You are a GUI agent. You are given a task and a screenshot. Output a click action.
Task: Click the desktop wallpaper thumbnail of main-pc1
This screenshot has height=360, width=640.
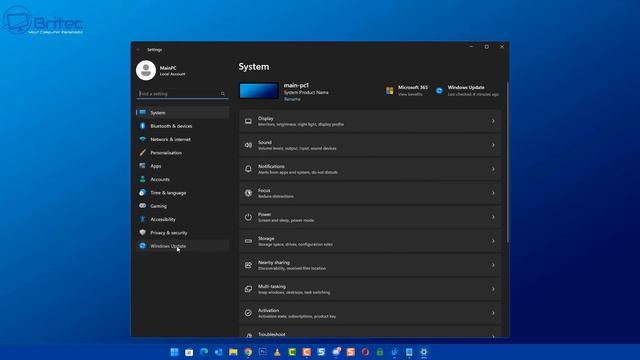(x=258, y=91)
